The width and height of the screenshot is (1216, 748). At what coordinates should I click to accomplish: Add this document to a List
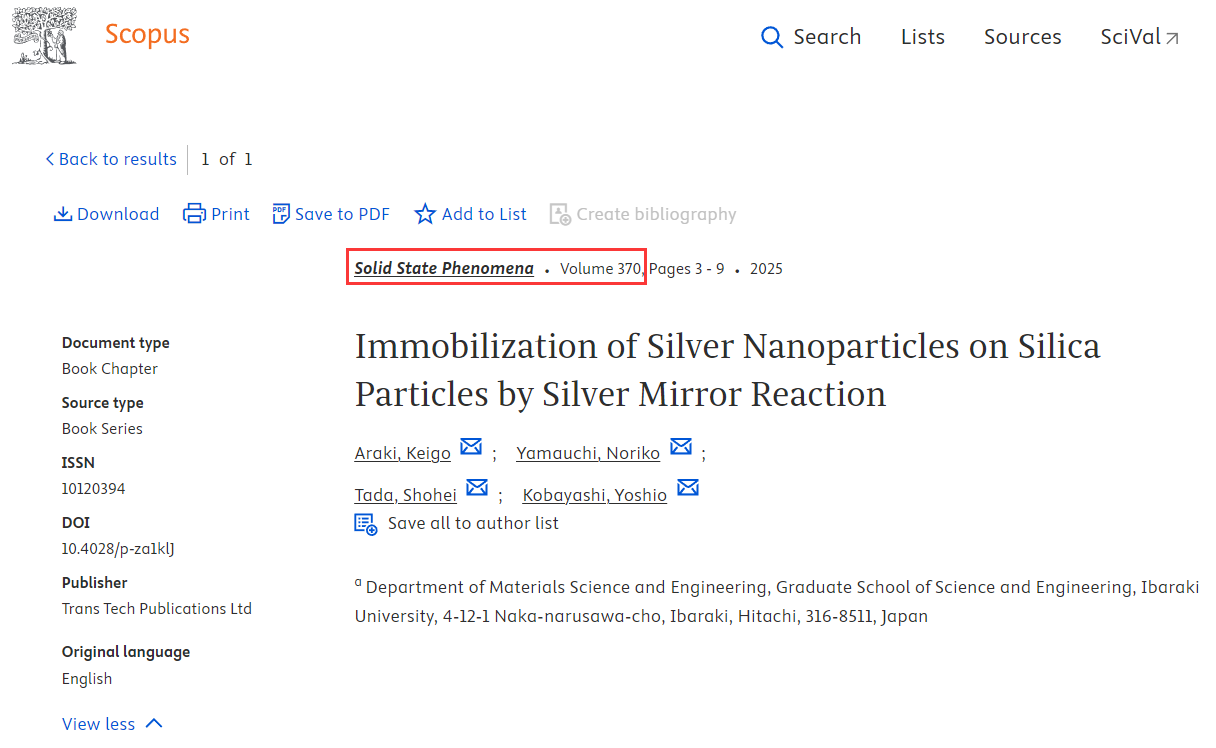(470, 214)
